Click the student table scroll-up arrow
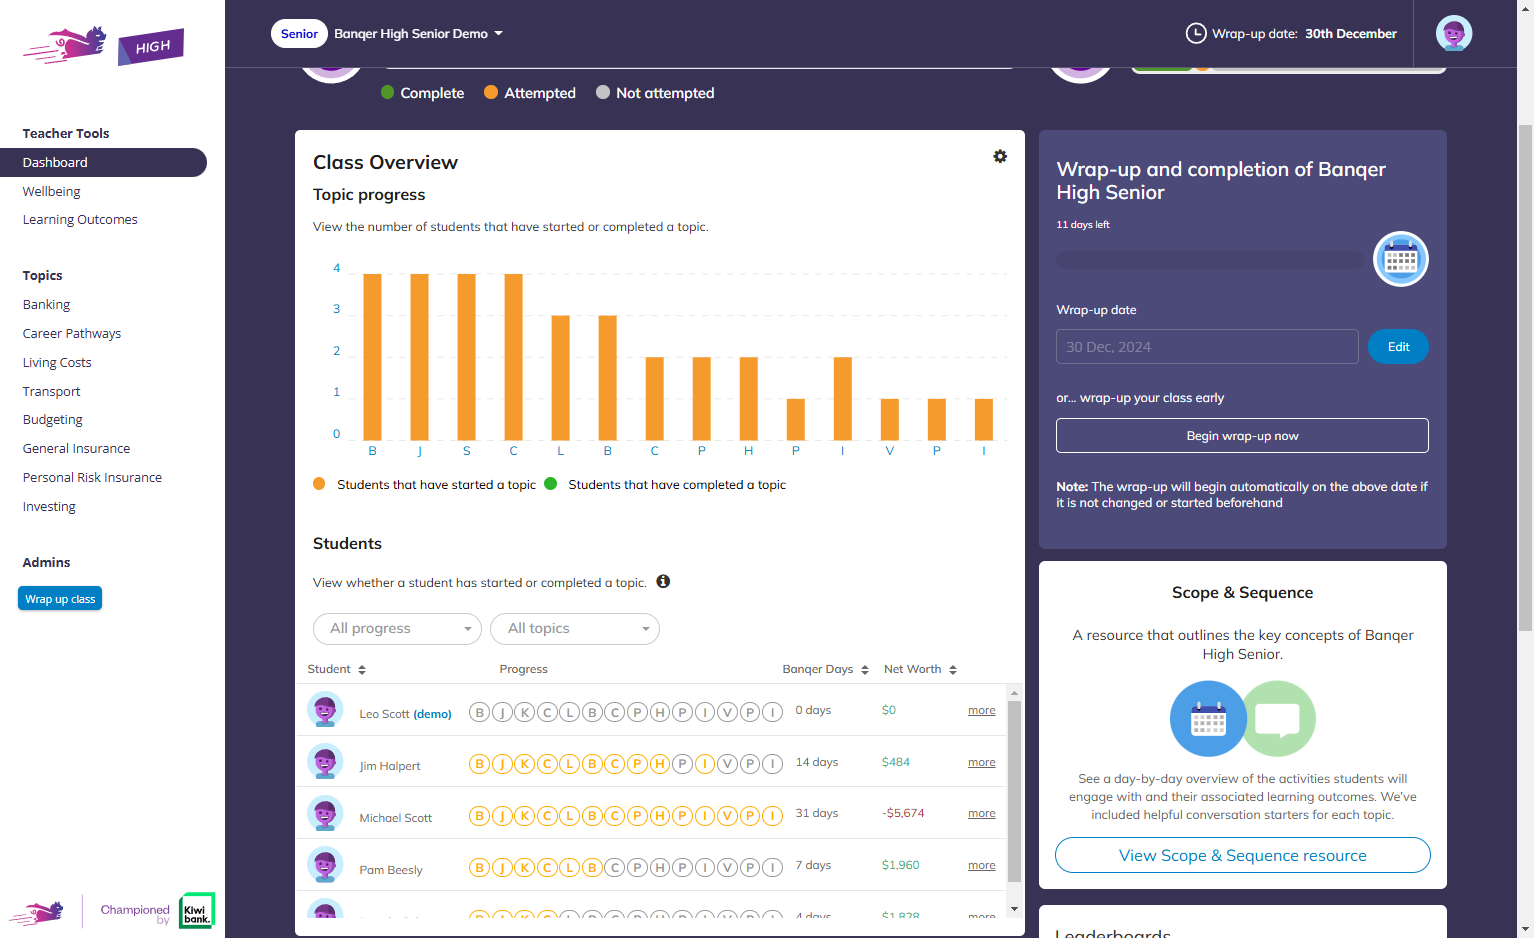Screen dimensions: 1534x938 [x=1014, y=692]
